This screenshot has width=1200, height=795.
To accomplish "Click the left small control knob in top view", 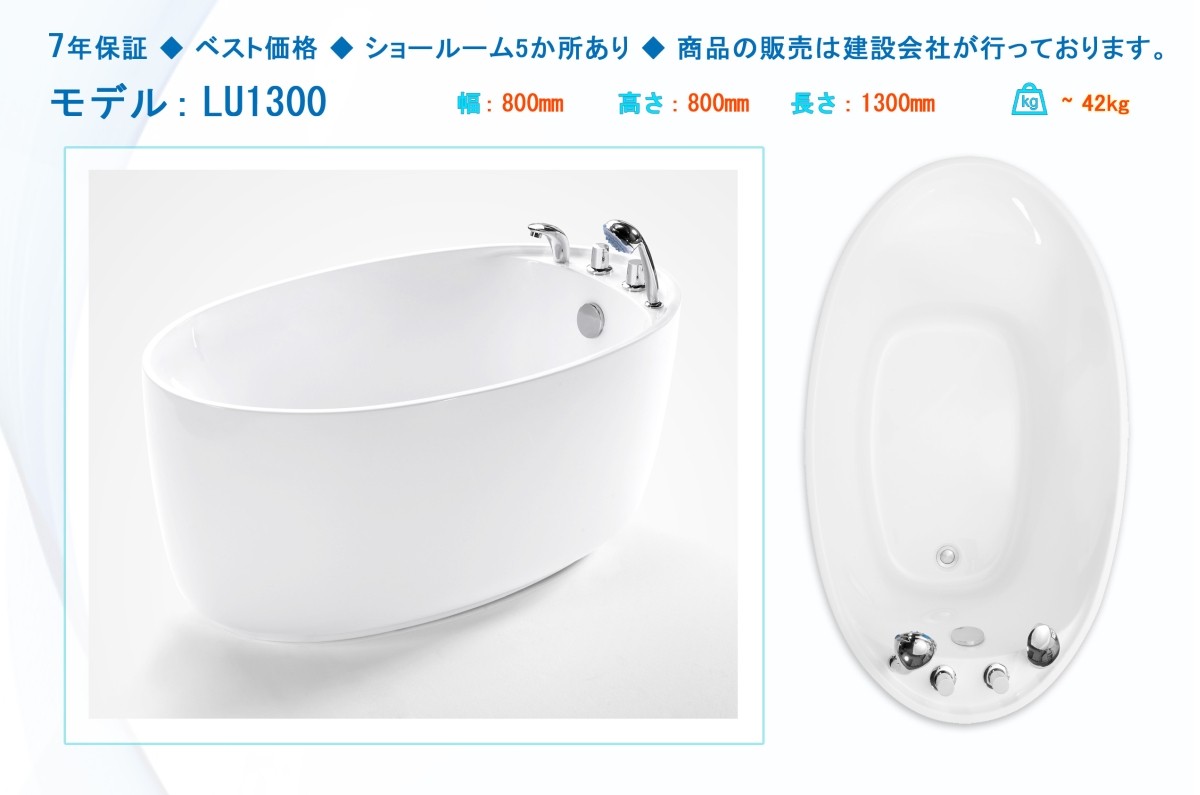I will 944,680.
